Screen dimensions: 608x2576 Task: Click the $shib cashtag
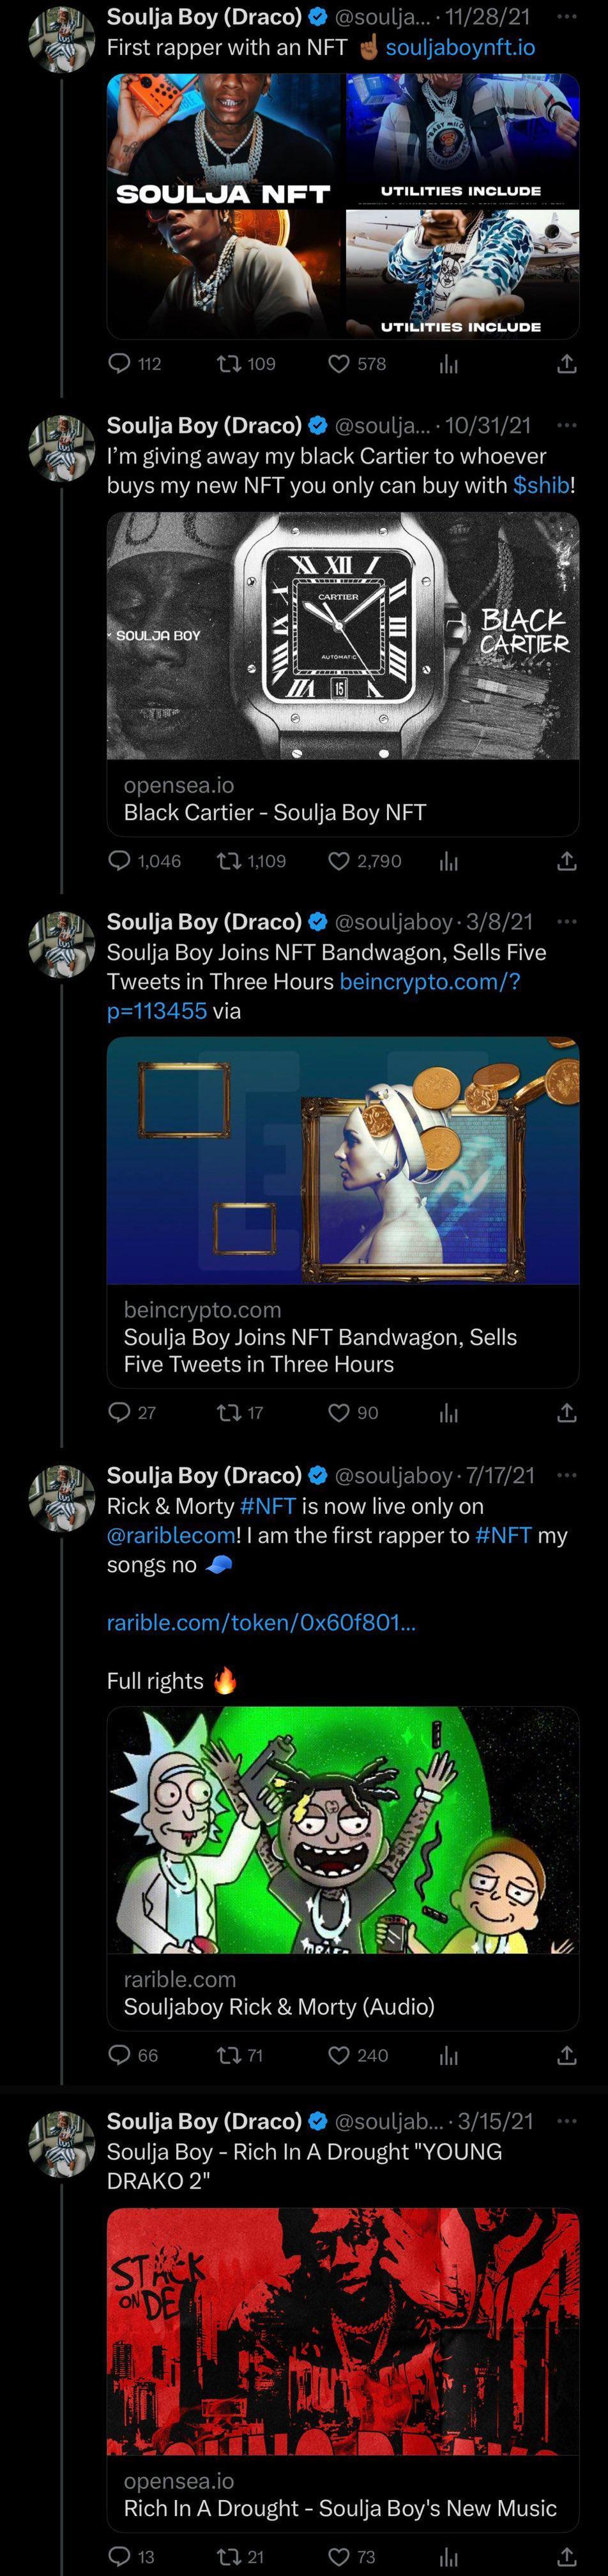click(x=541, y=485)
